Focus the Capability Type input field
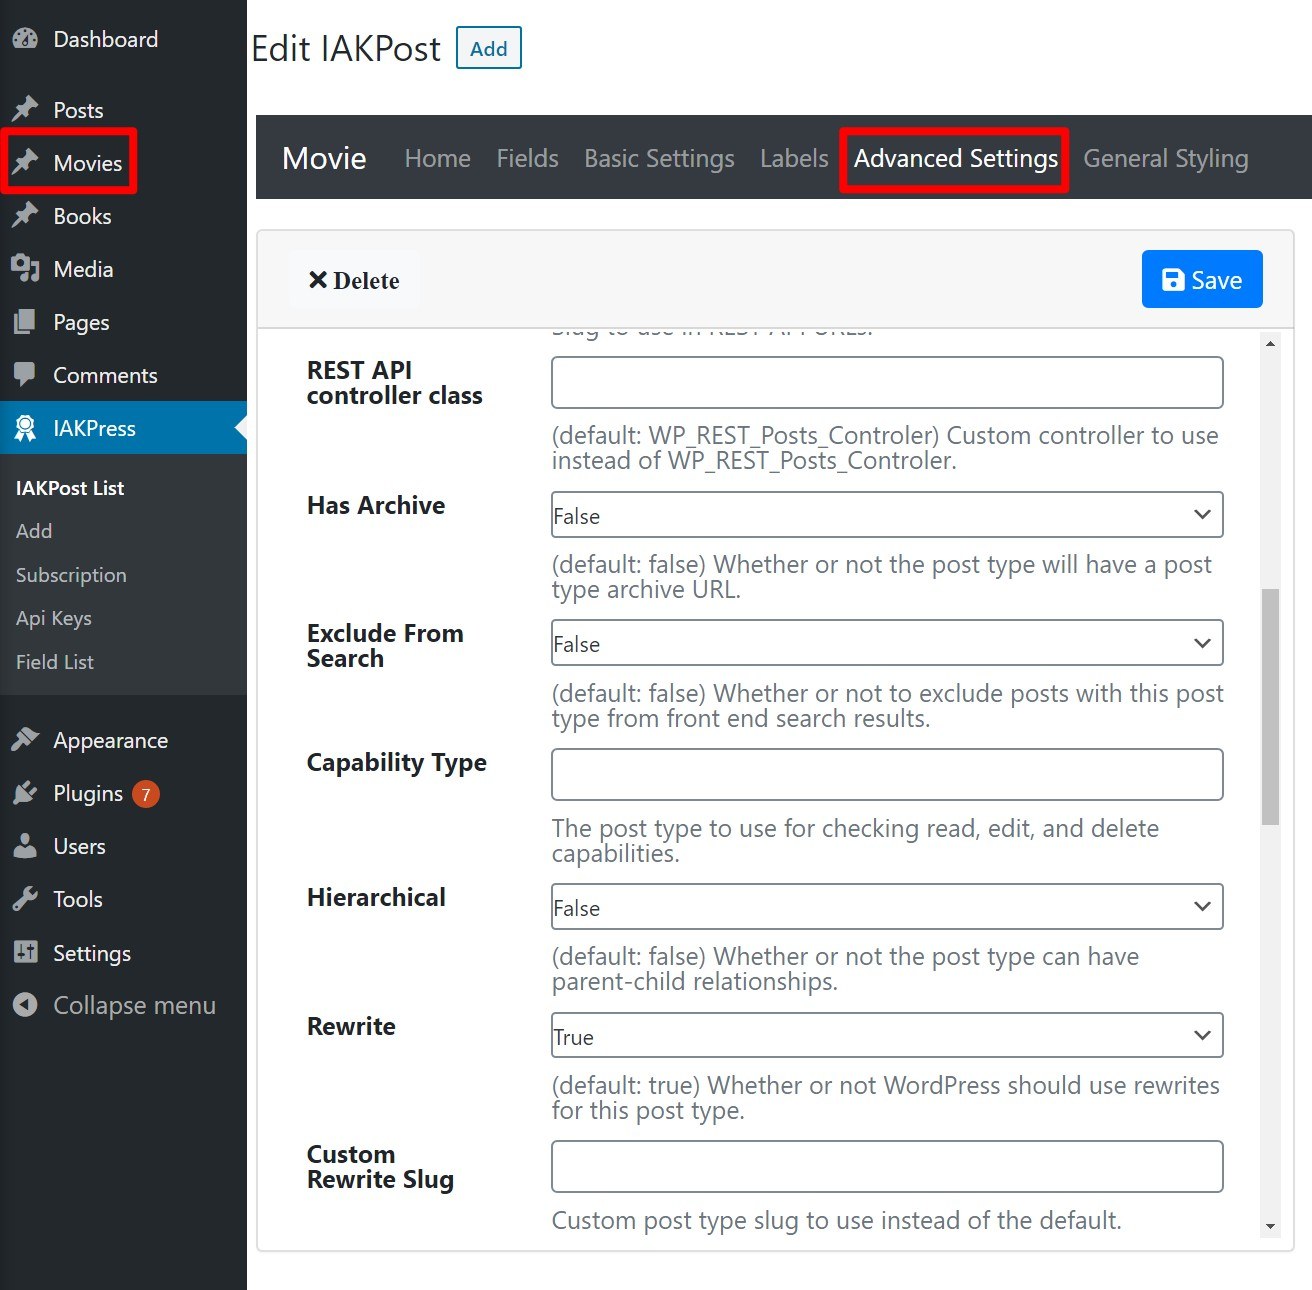 coord(887,774)
